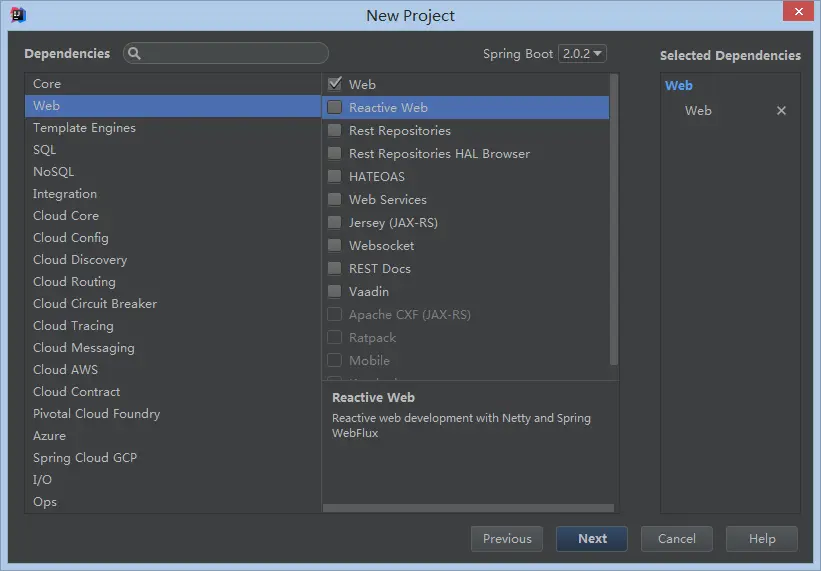Tick Rest Repositories HAL Browser checkbox

point(335,153)
